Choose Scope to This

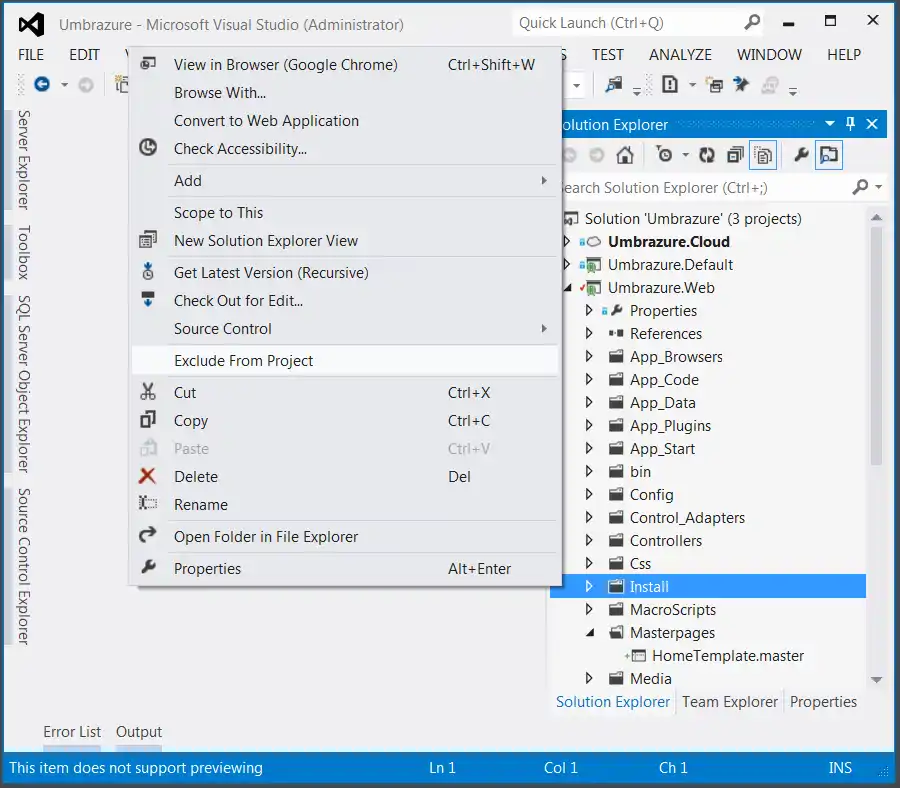345,213
